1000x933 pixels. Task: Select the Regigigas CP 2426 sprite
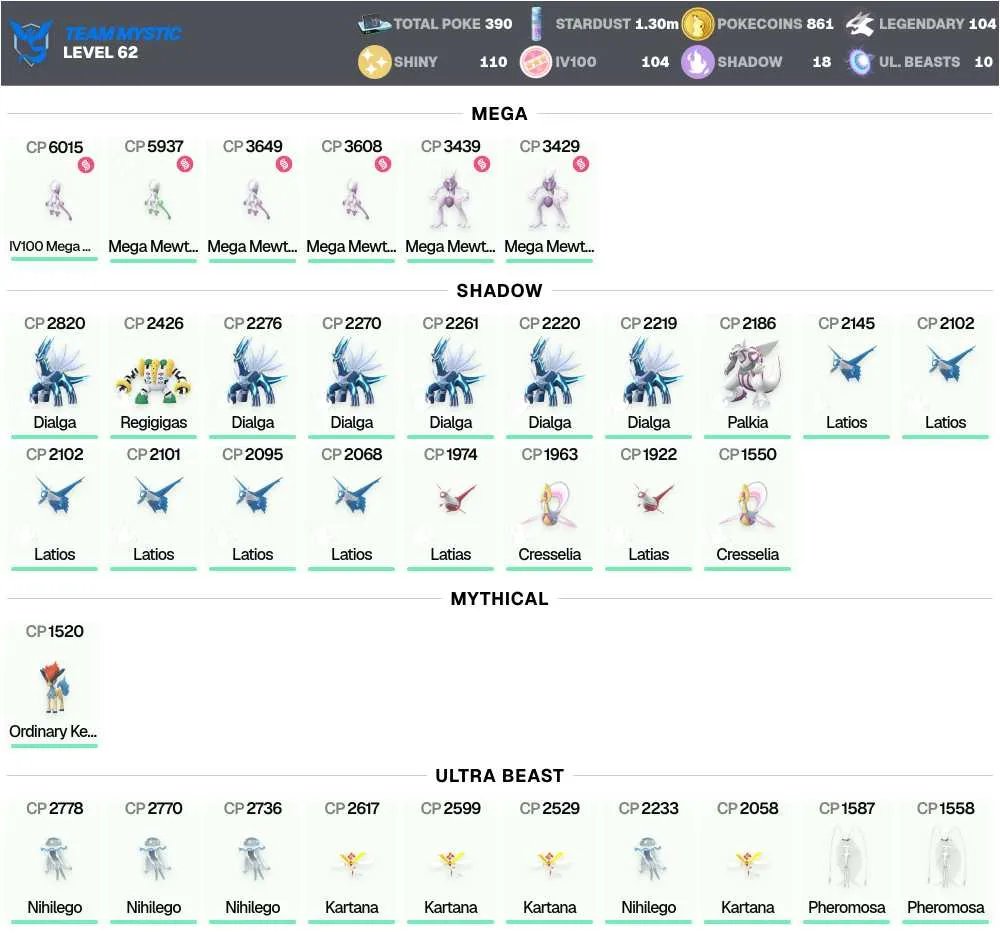154,380
